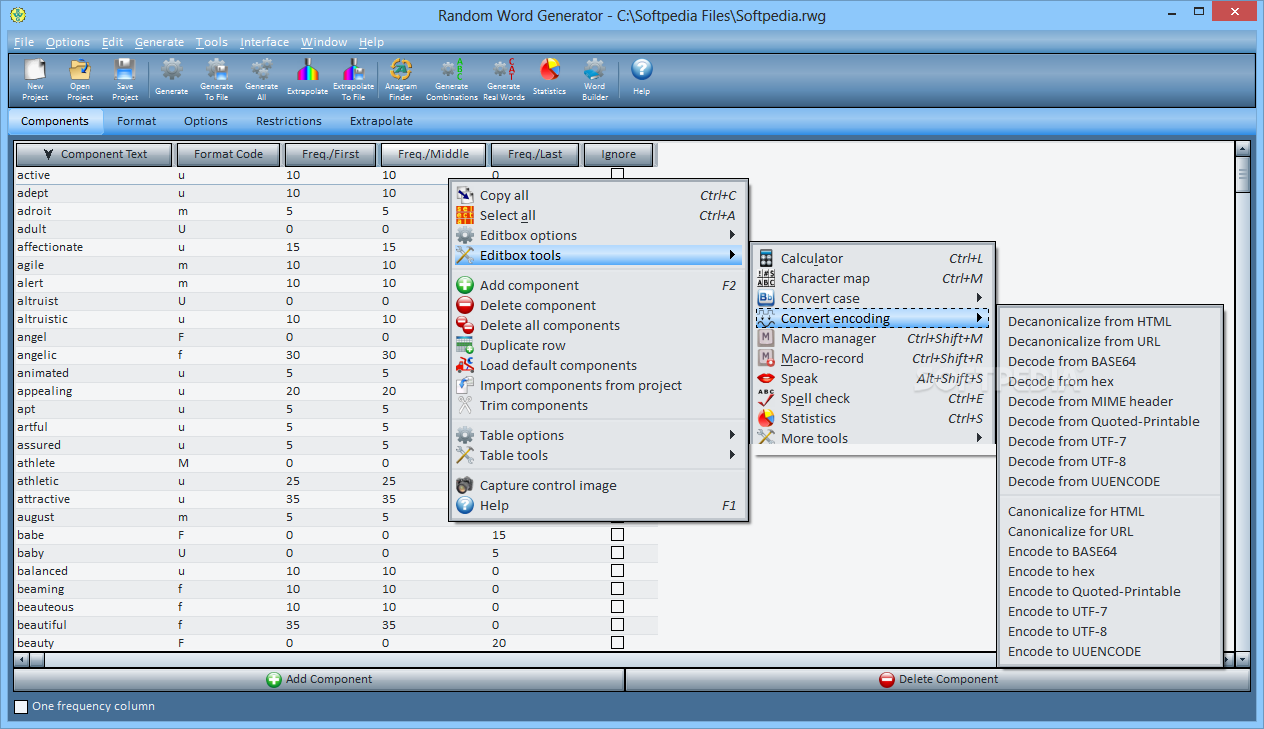This screenshot has width=1264, height=729.
Task: Tick the Ignore checkbox for beauteous row
Action: tap(617, 607)
